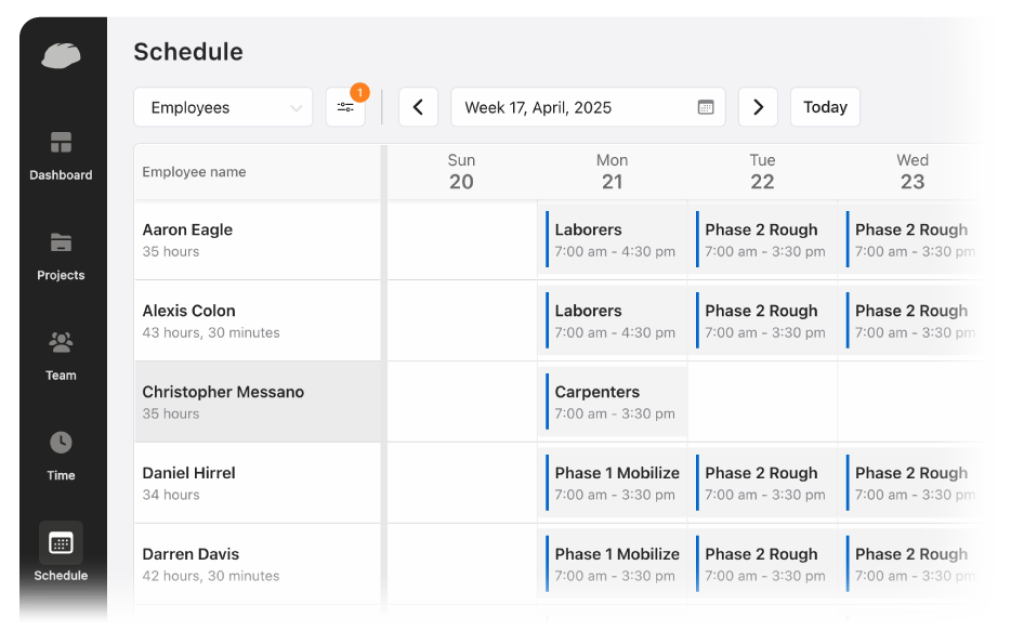Go to the previous week
1024x644 pixels.
(x=418, y=107)
